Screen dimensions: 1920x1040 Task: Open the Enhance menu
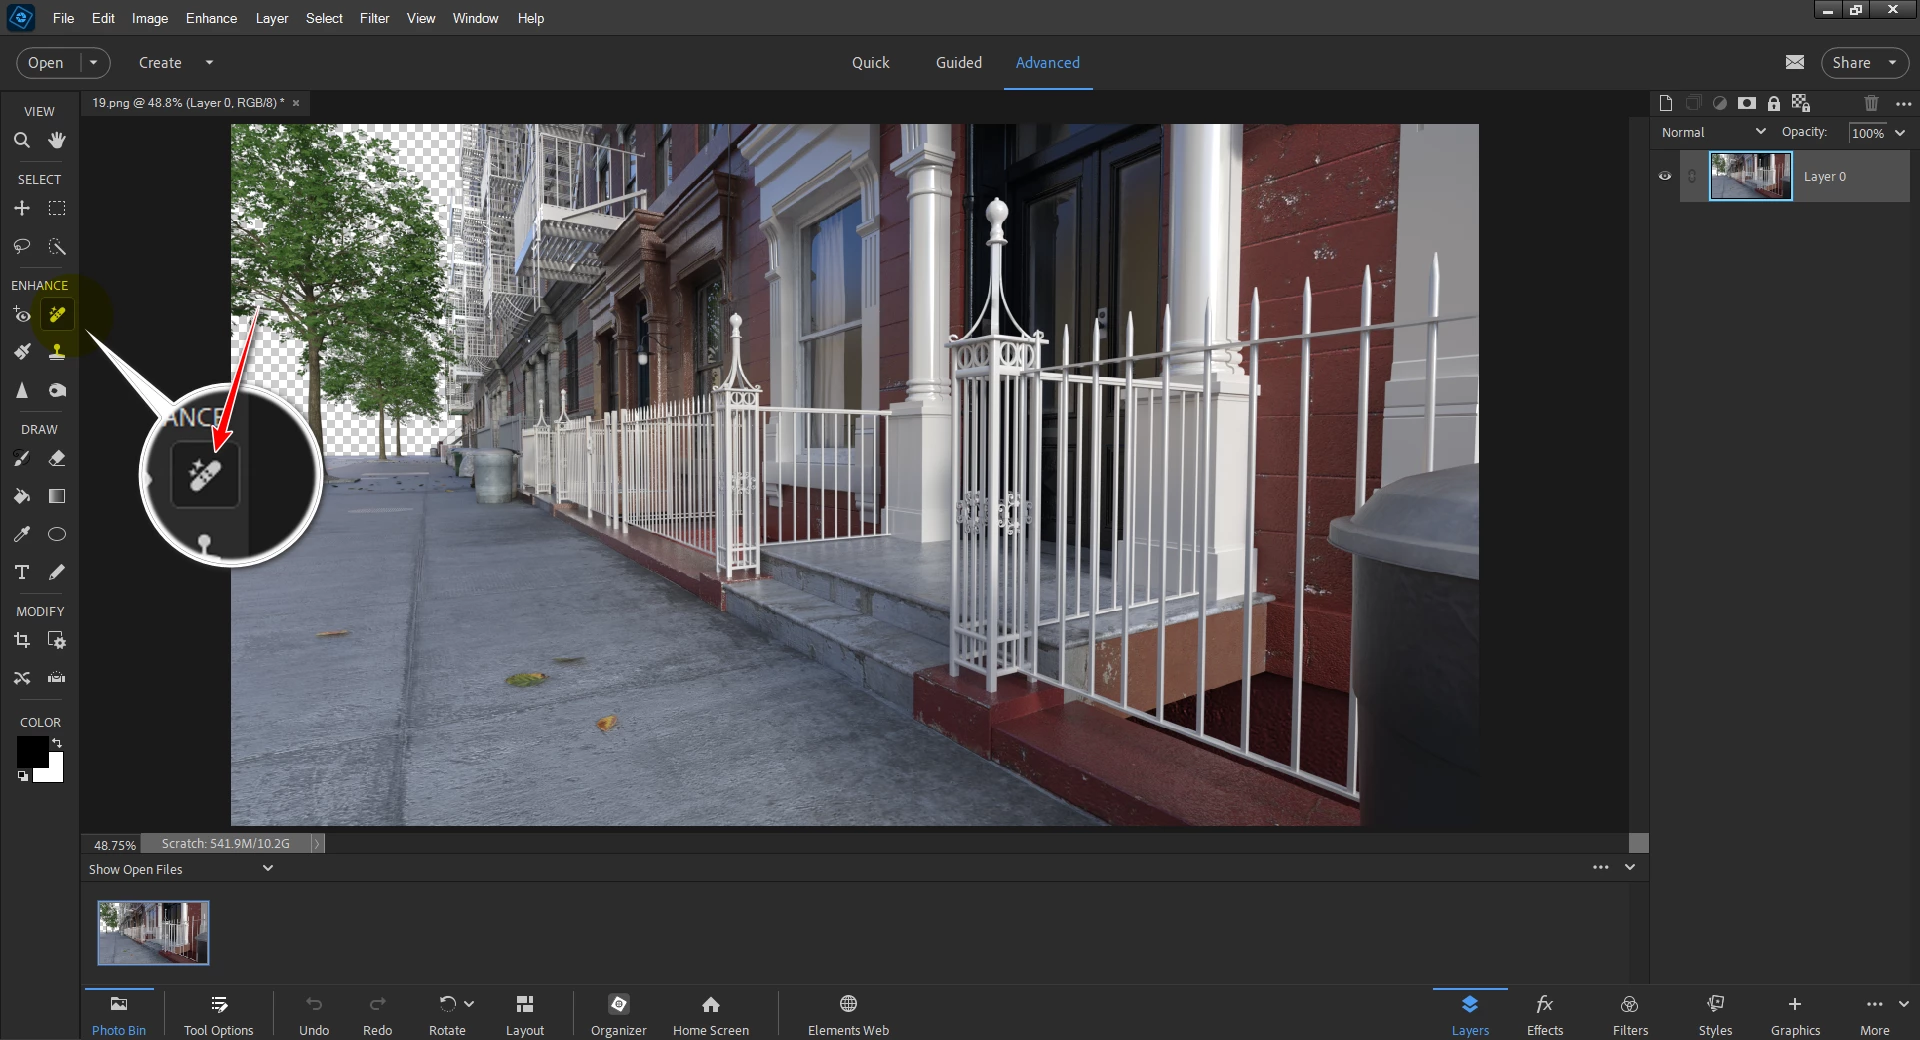211,18
